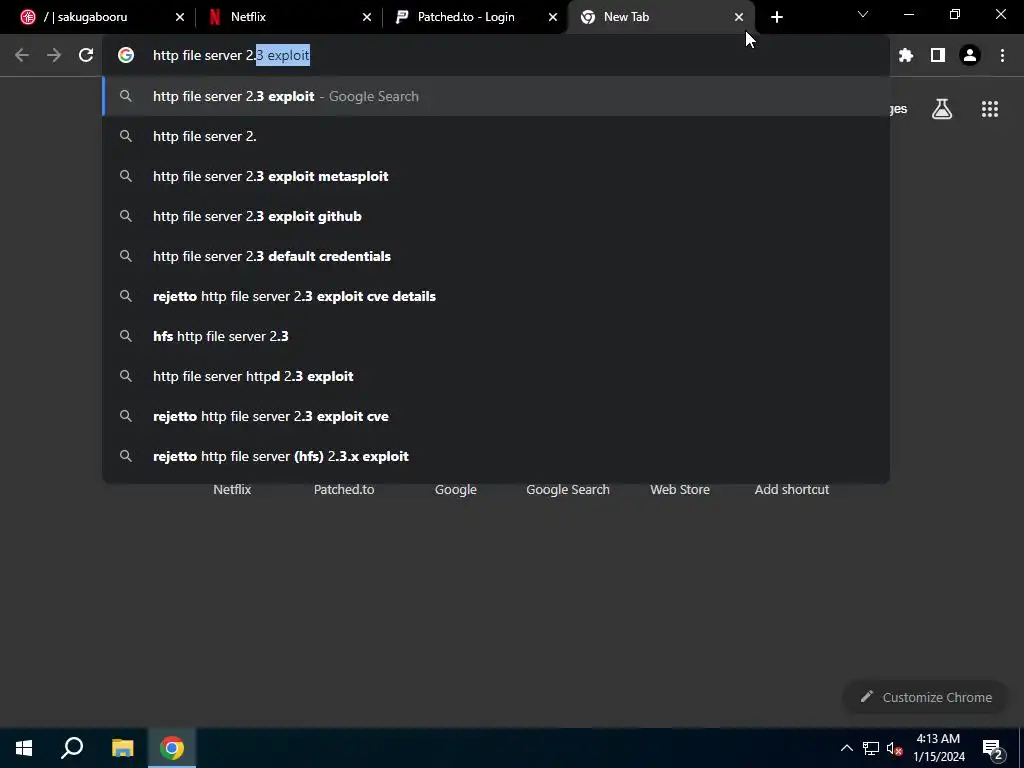The width and height of the screenshot is (1024, 768).
Task: Click search icon beside 'exploit github' suggestion
Action: [125, 216]
